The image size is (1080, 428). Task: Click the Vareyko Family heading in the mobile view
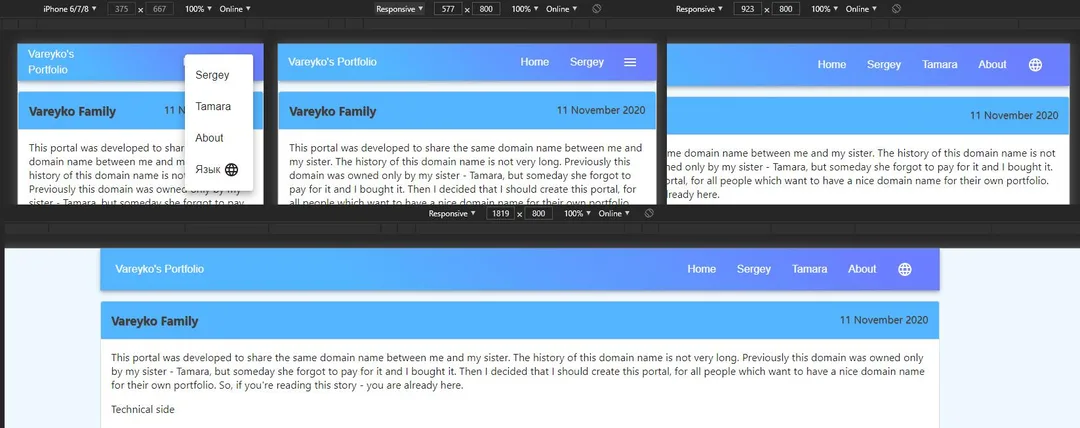[x=72, y=112]
